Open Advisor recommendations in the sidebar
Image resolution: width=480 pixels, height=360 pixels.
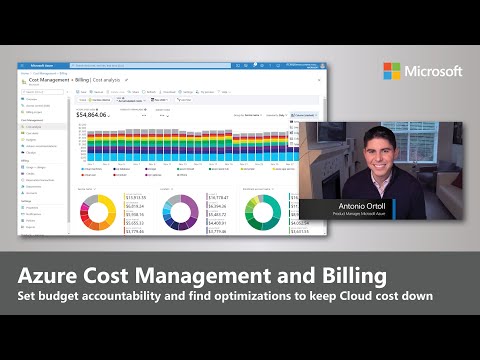point(39,146)
